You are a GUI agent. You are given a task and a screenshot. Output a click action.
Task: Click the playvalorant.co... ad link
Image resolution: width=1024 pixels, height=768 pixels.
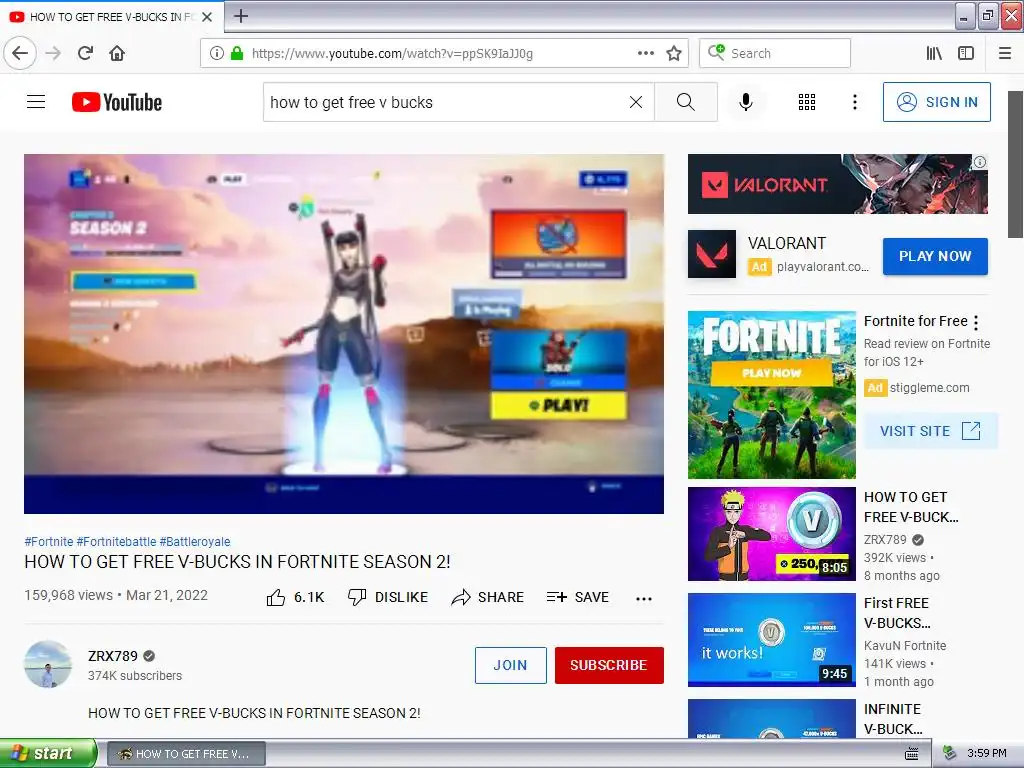coord(822,266)
